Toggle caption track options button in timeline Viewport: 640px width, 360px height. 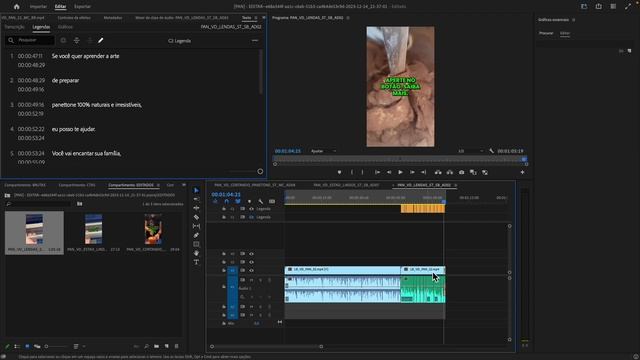(x=272, y=201)
